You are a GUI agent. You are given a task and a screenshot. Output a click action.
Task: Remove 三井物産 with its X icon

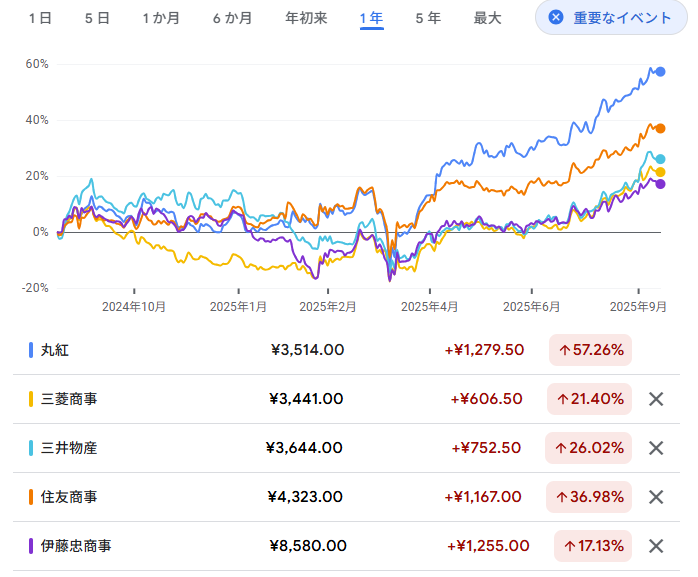point(656,448)
